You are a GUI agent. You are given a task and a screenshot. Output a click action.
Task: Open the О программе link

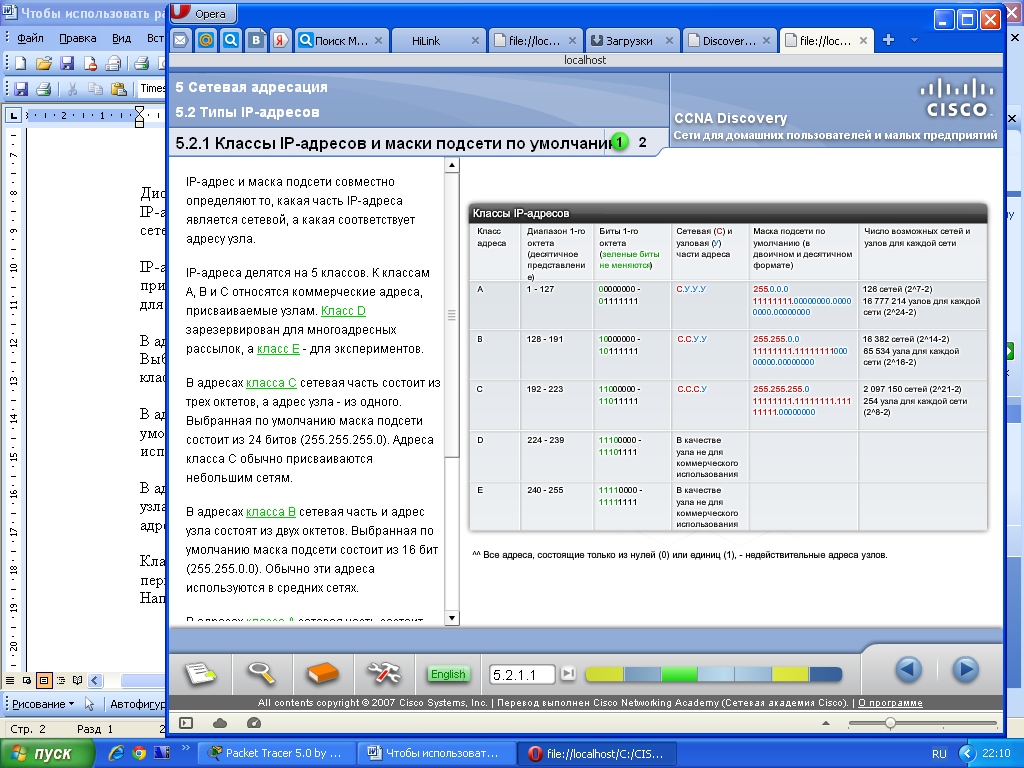(x=890, y=703)
